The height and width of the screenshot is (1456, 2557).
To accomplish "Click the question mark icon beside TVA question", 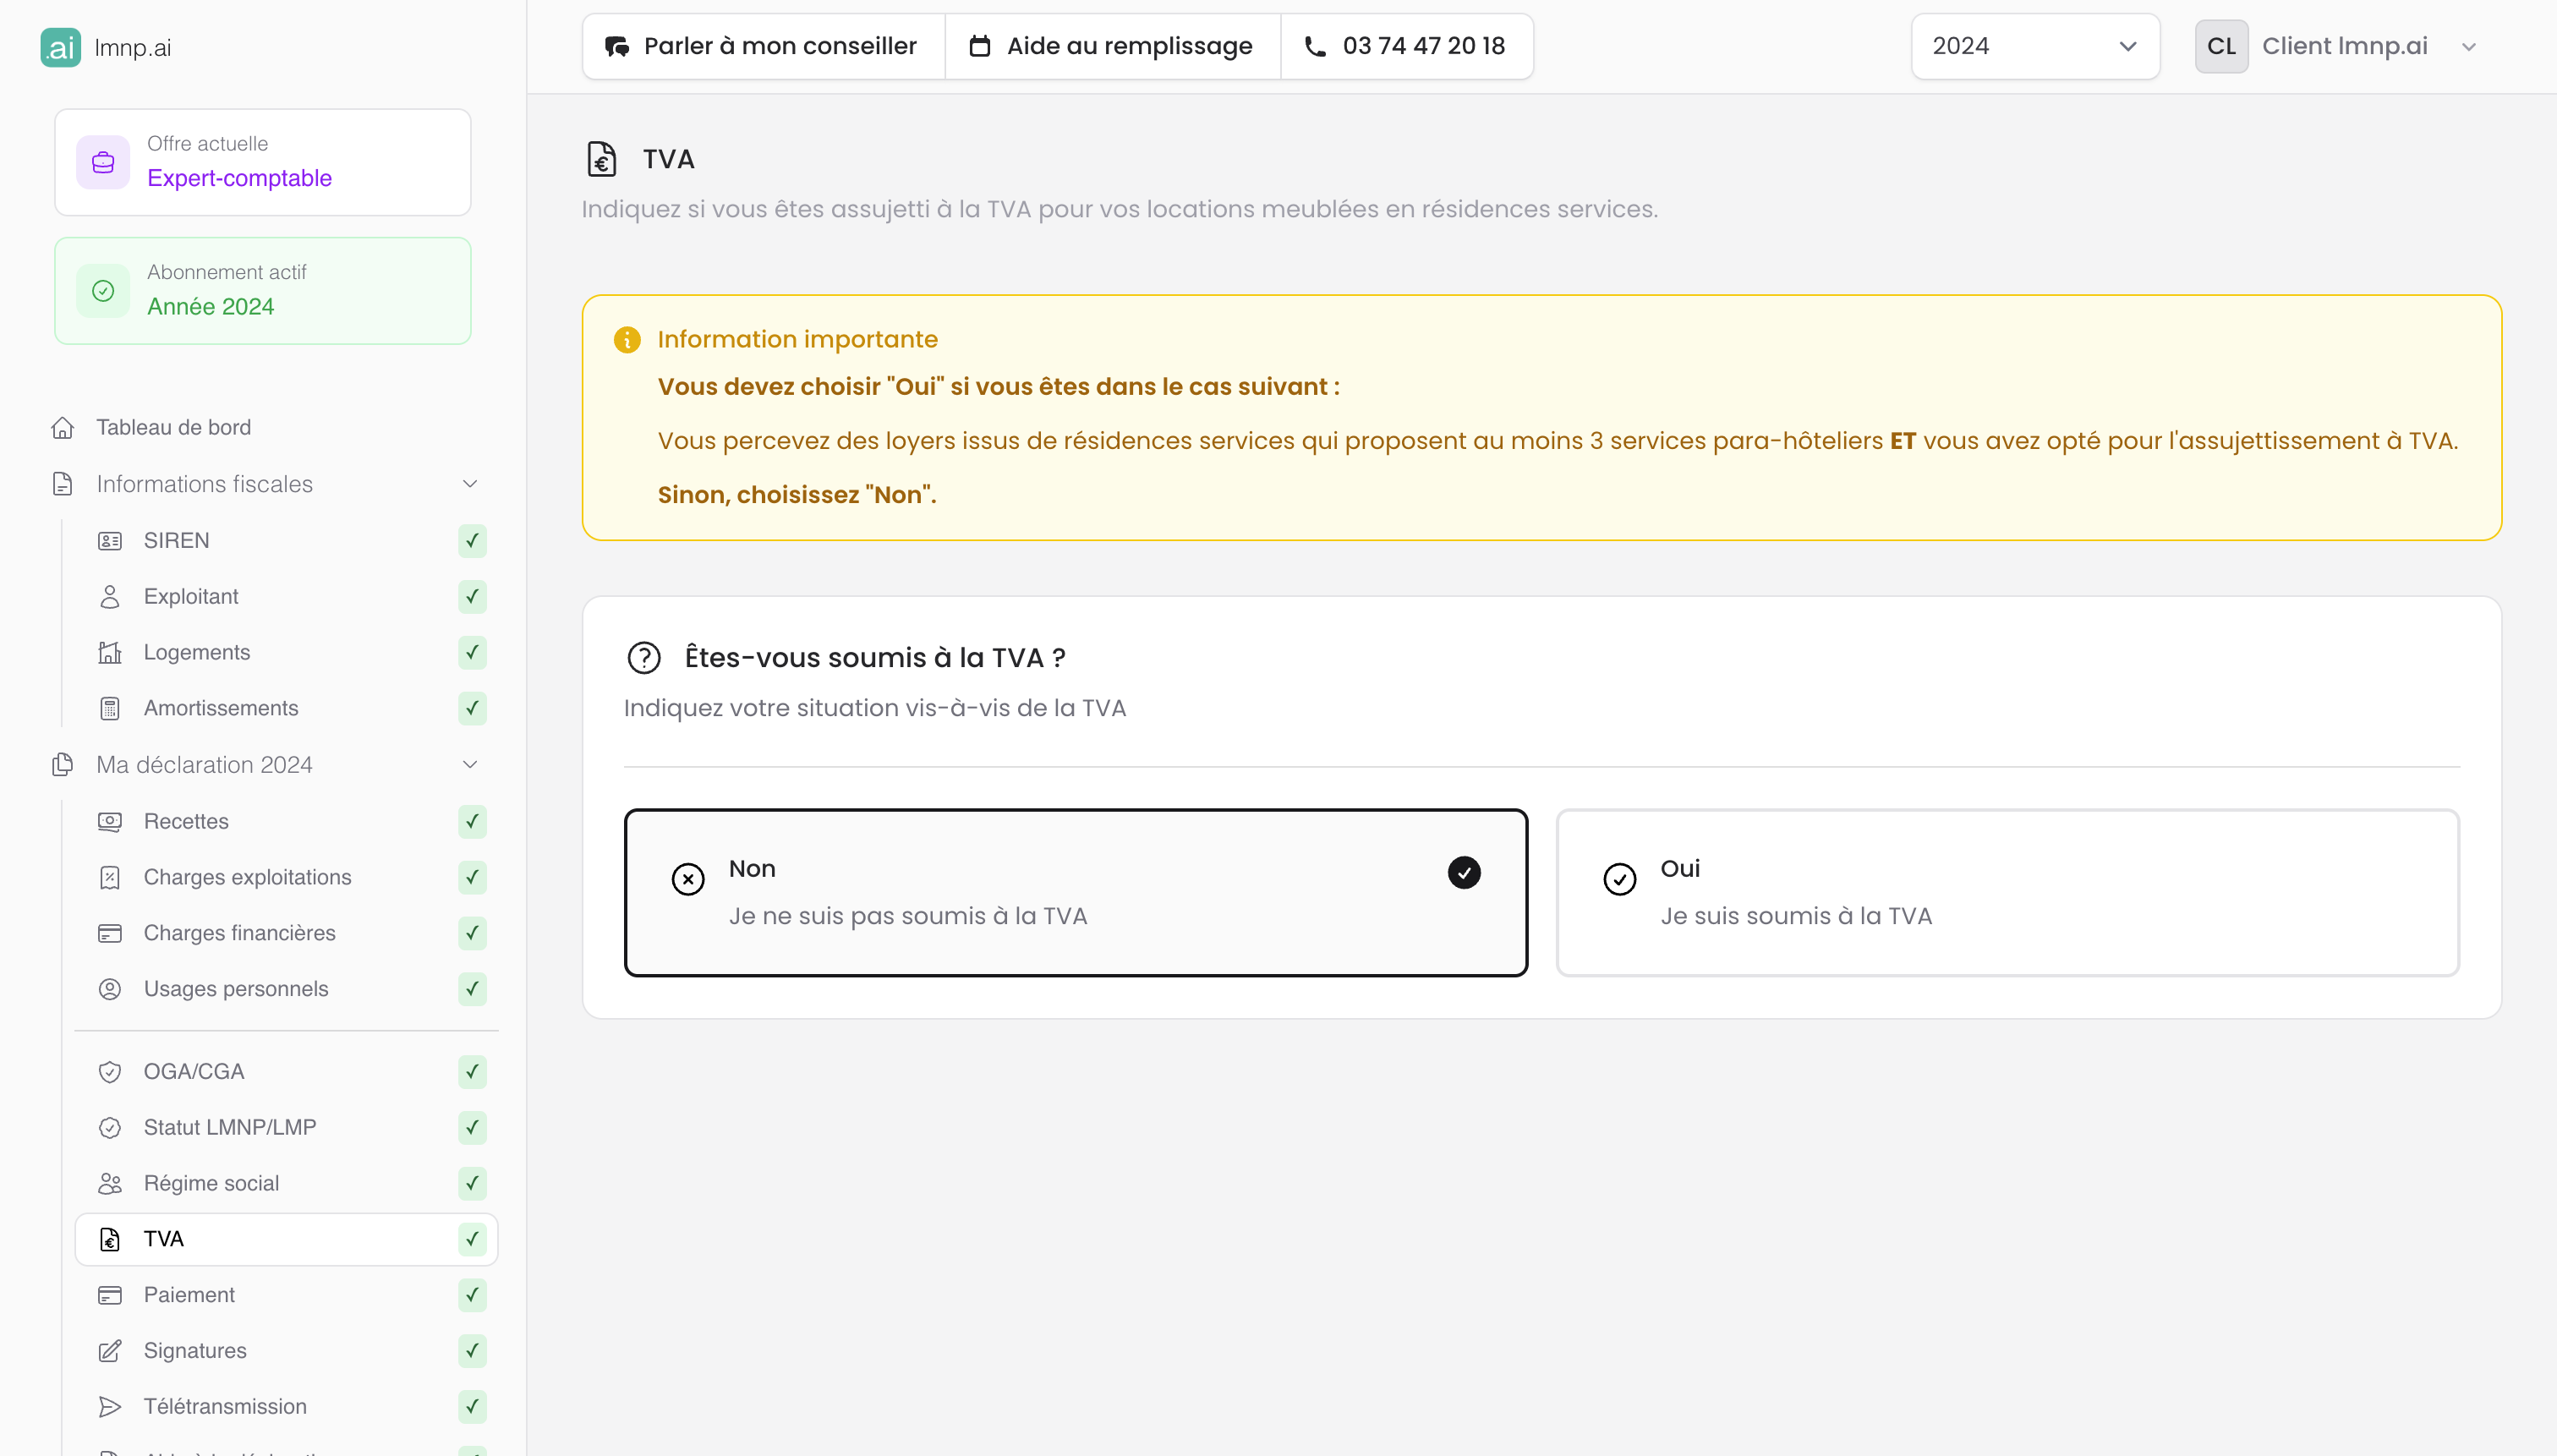I will pyautogui.click(x=644, y=658).
